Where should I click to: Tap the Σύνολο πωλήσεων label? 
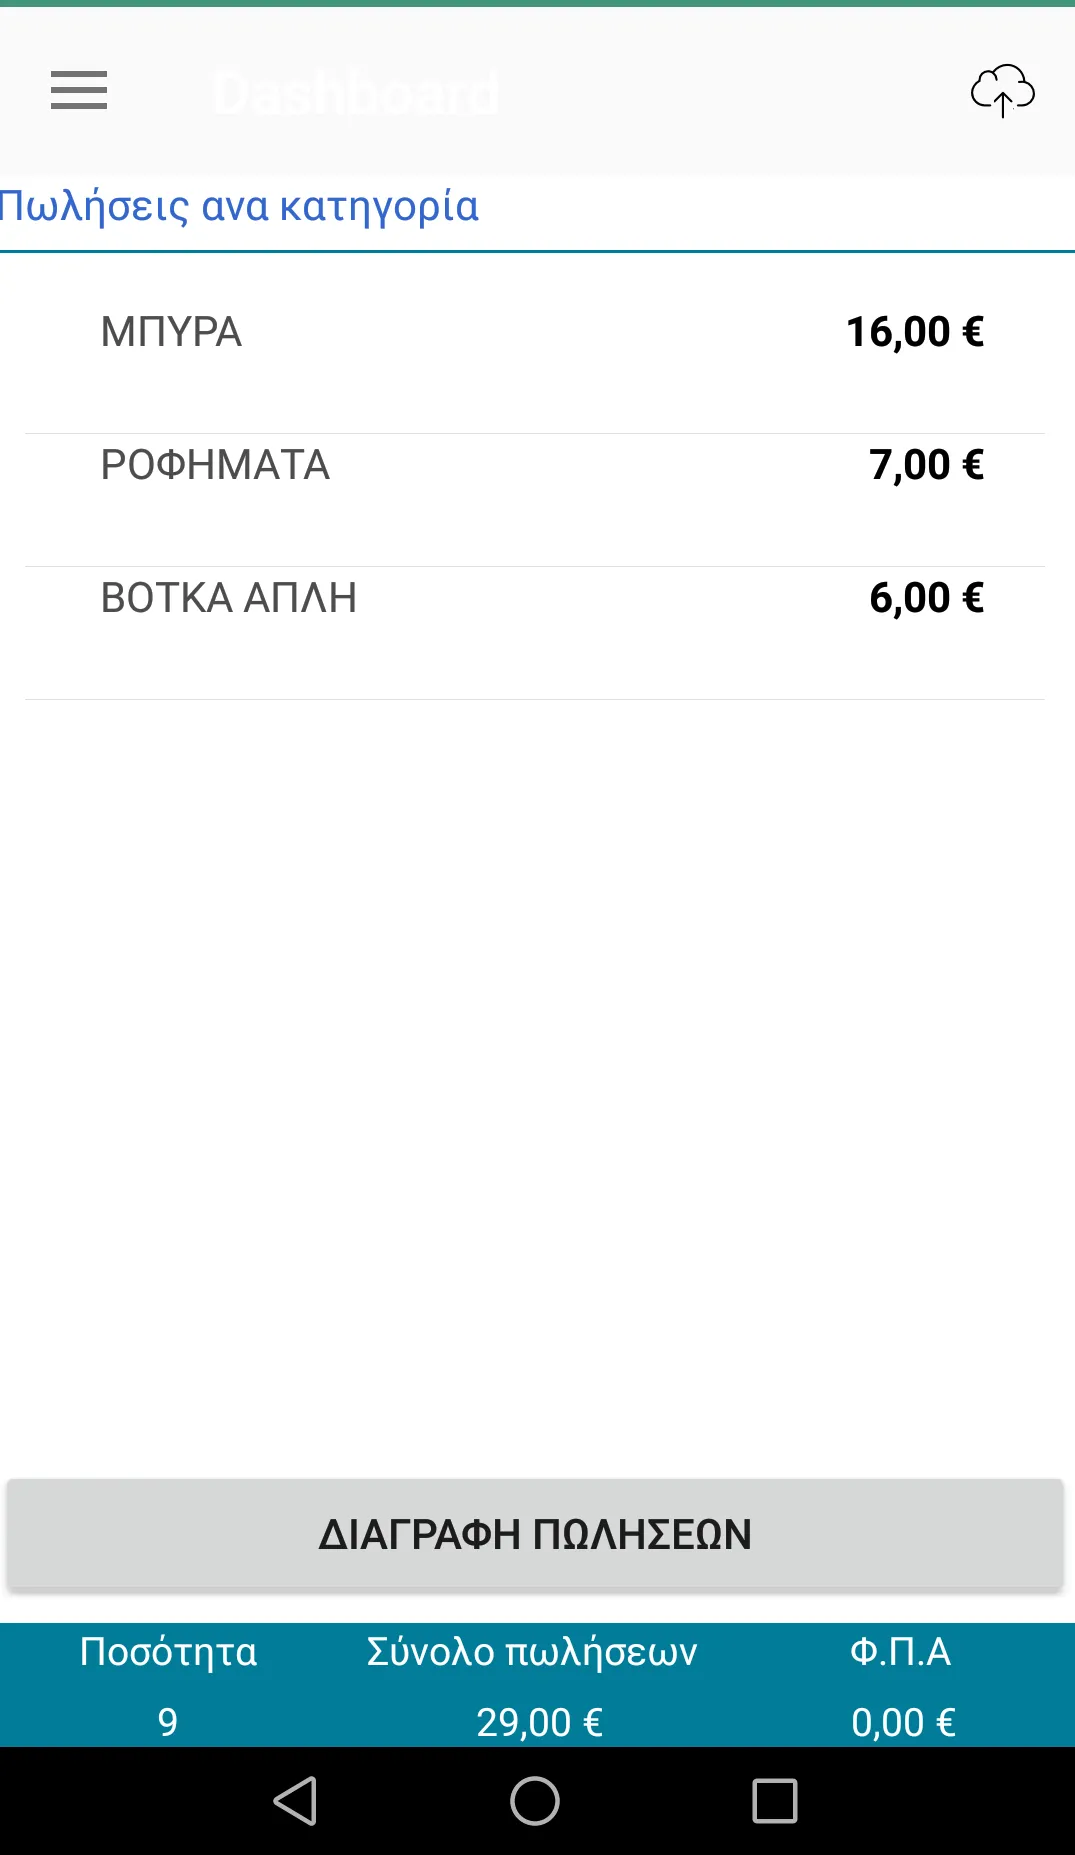[x=532, y=1652]
